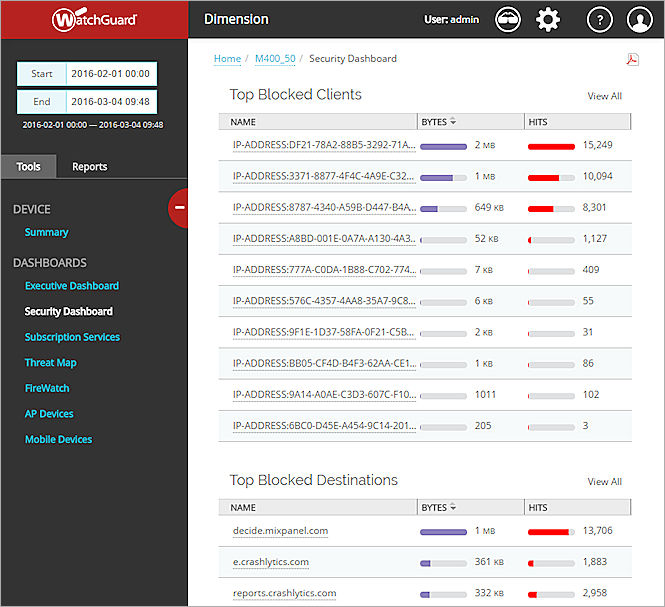
Task: Click the WatchGuard logo
Action: [x=94, y=19]
